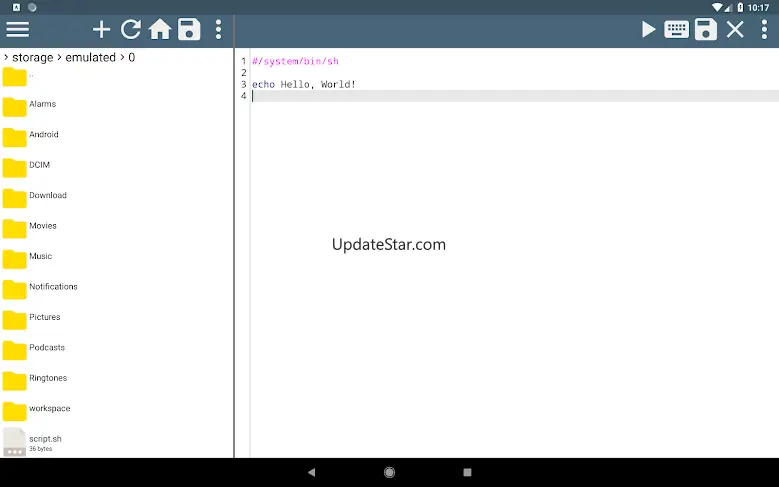Tap the Alarms folder icon

pos(14,106)
